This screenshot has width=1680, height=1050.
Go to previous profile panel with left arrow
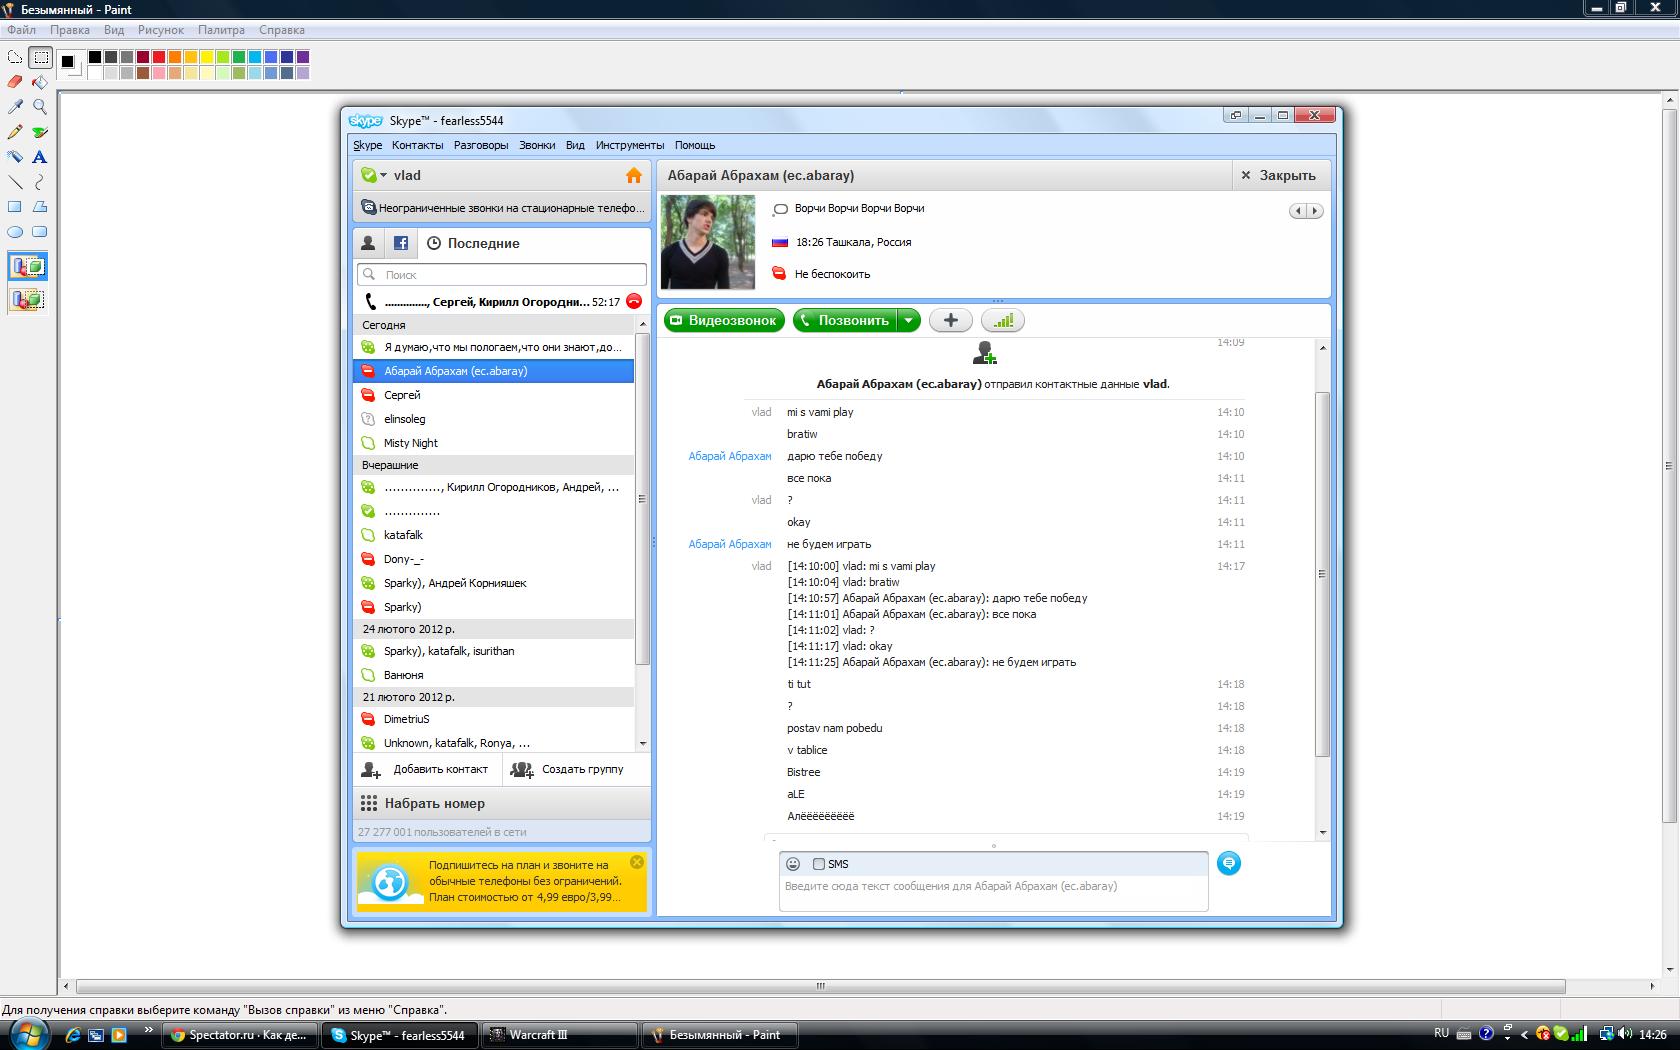point(1298,211)
